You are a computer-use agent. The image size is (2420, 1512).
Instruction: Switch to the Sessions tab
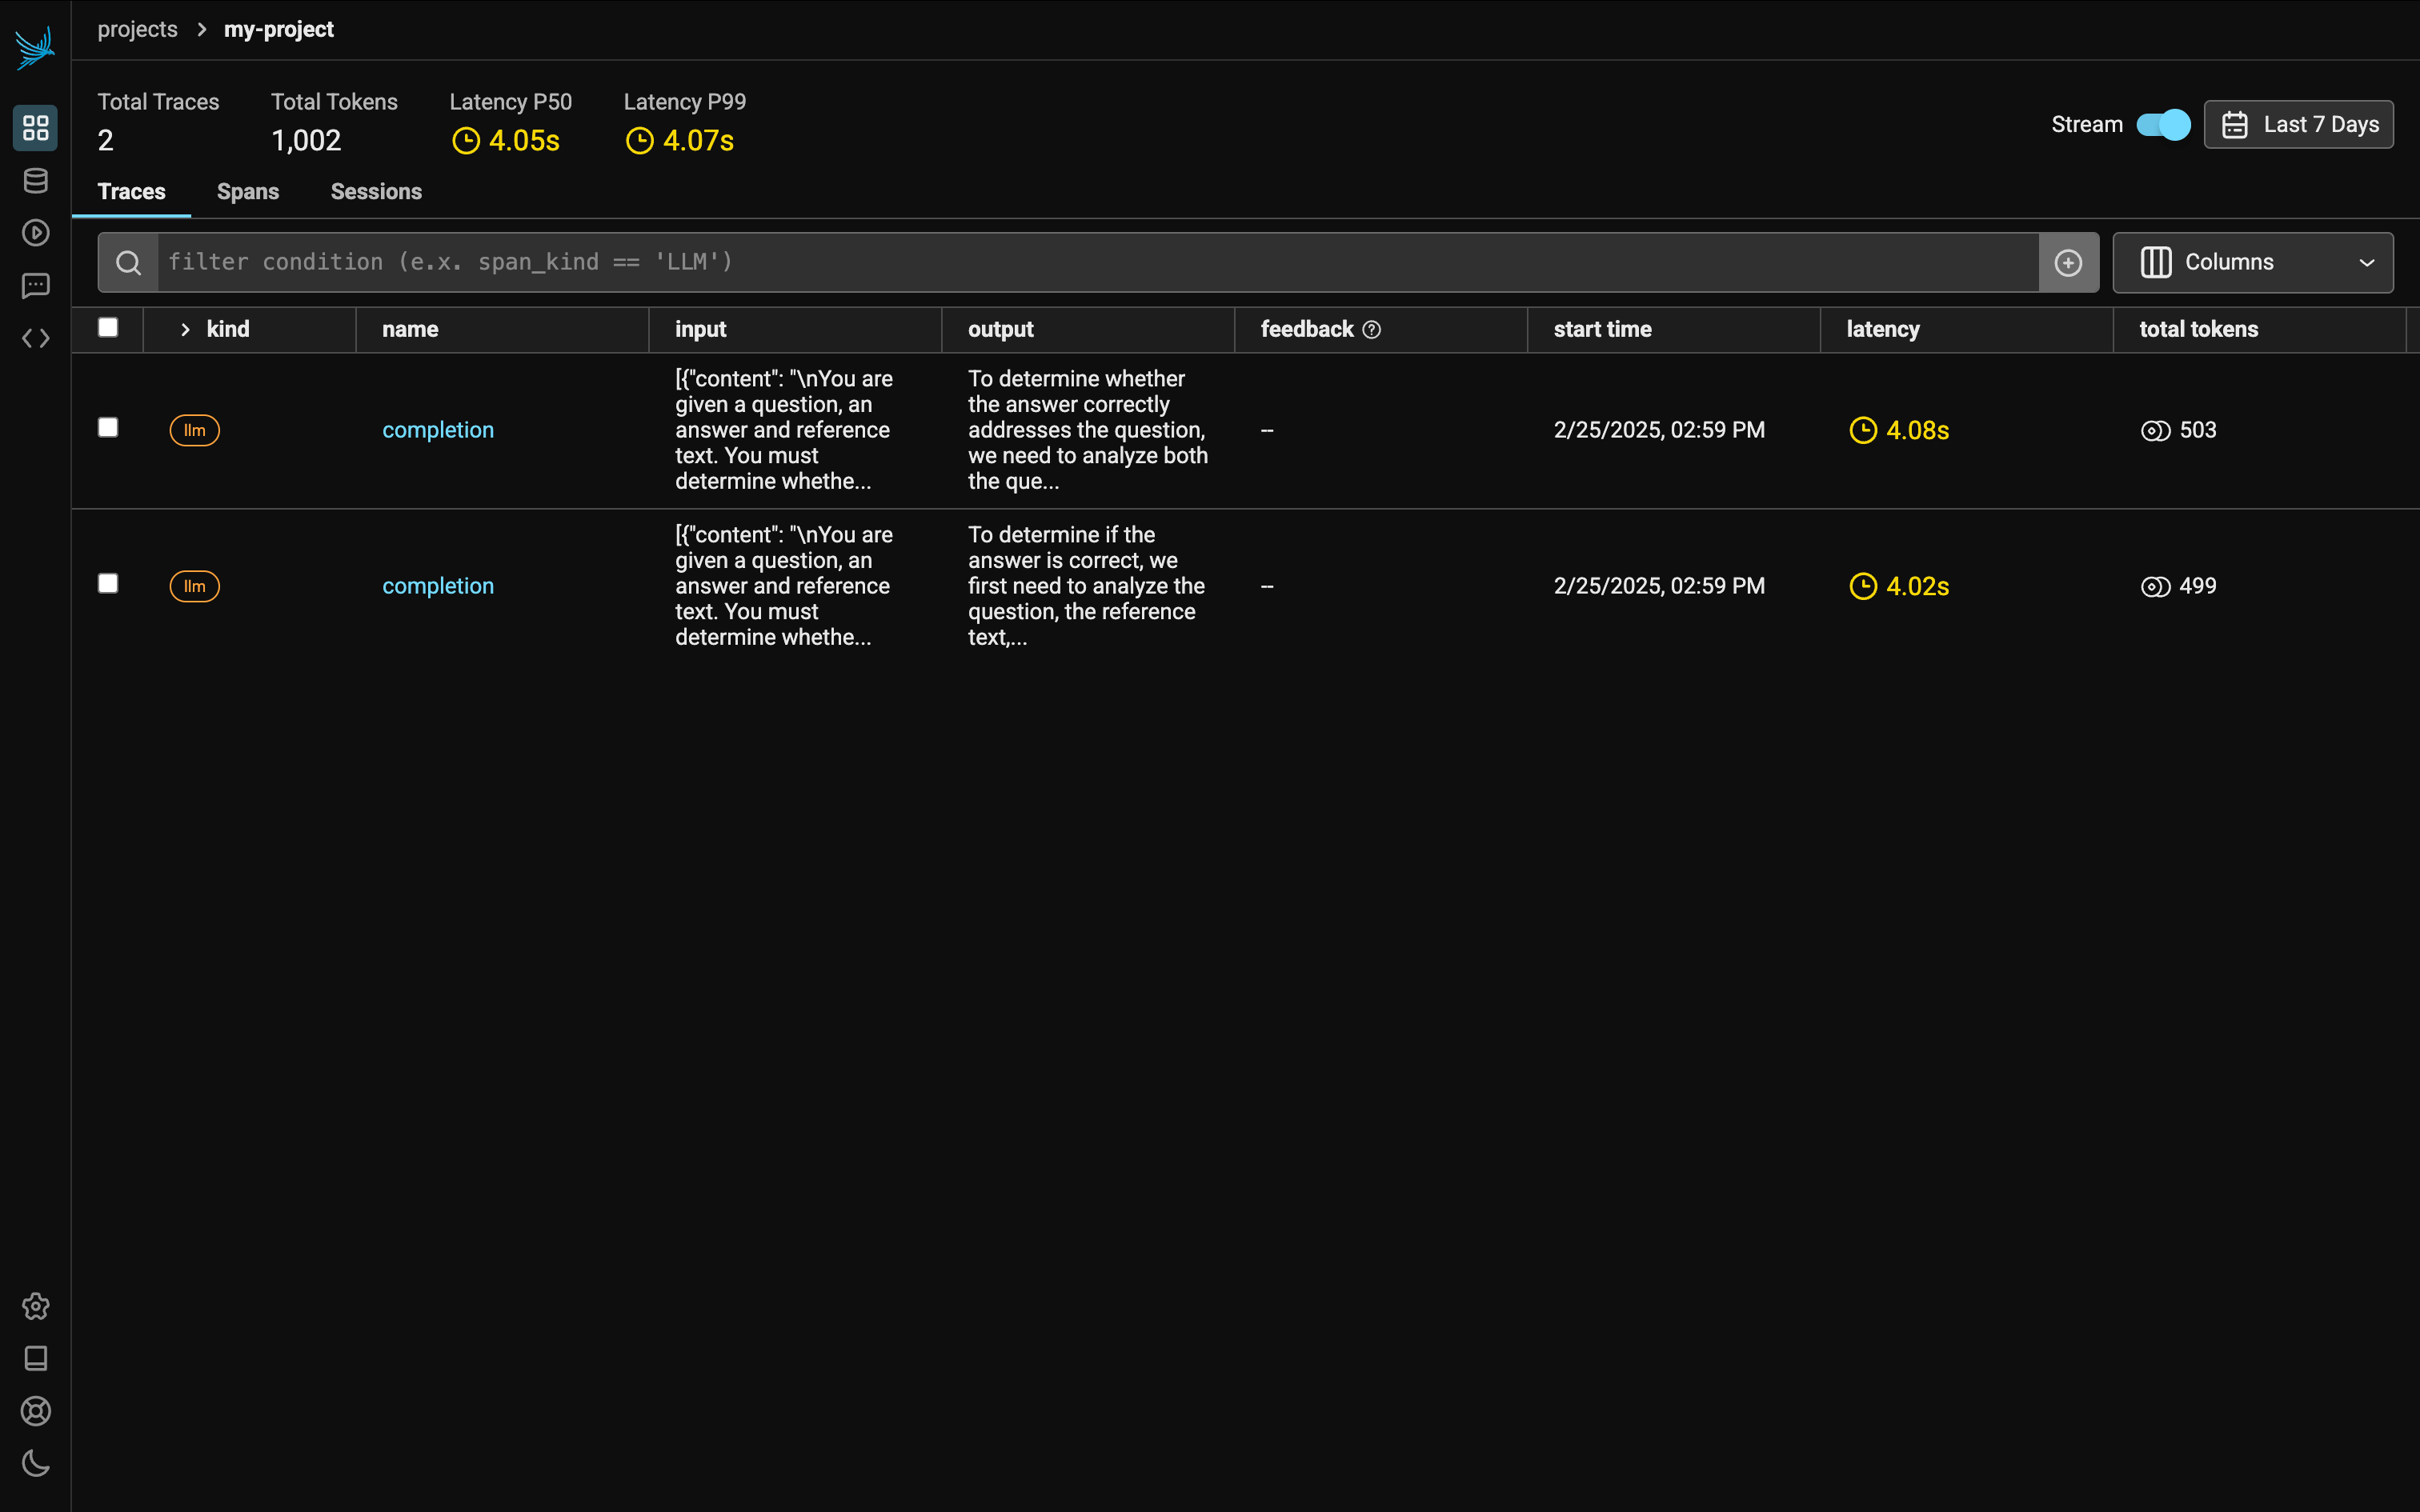pyautogui.click(x=376, y=192)
